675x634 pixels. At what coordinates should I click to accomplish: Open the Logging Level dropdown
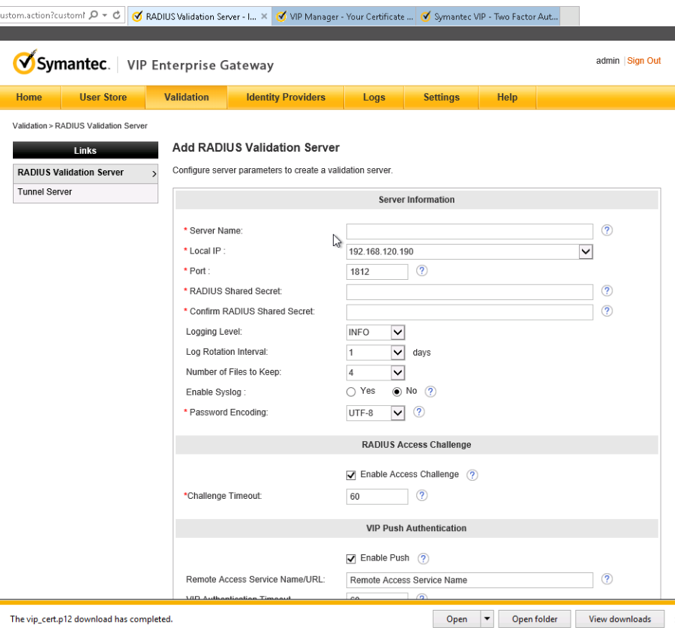(x=398, y=332)
